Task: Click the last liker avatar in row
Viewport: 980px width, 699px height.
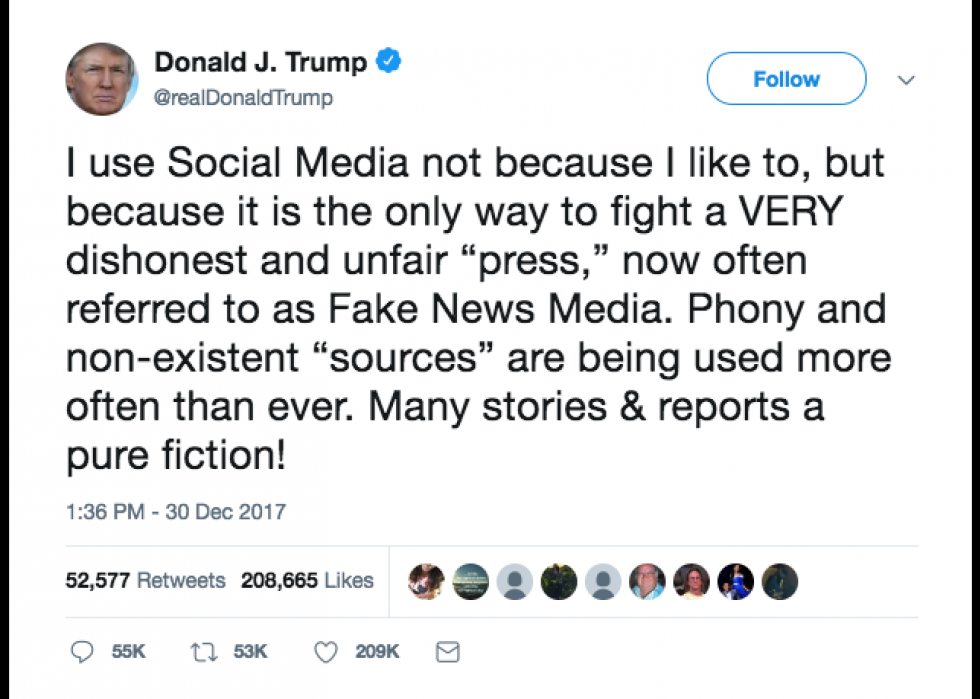Action: tap(780, 581)
